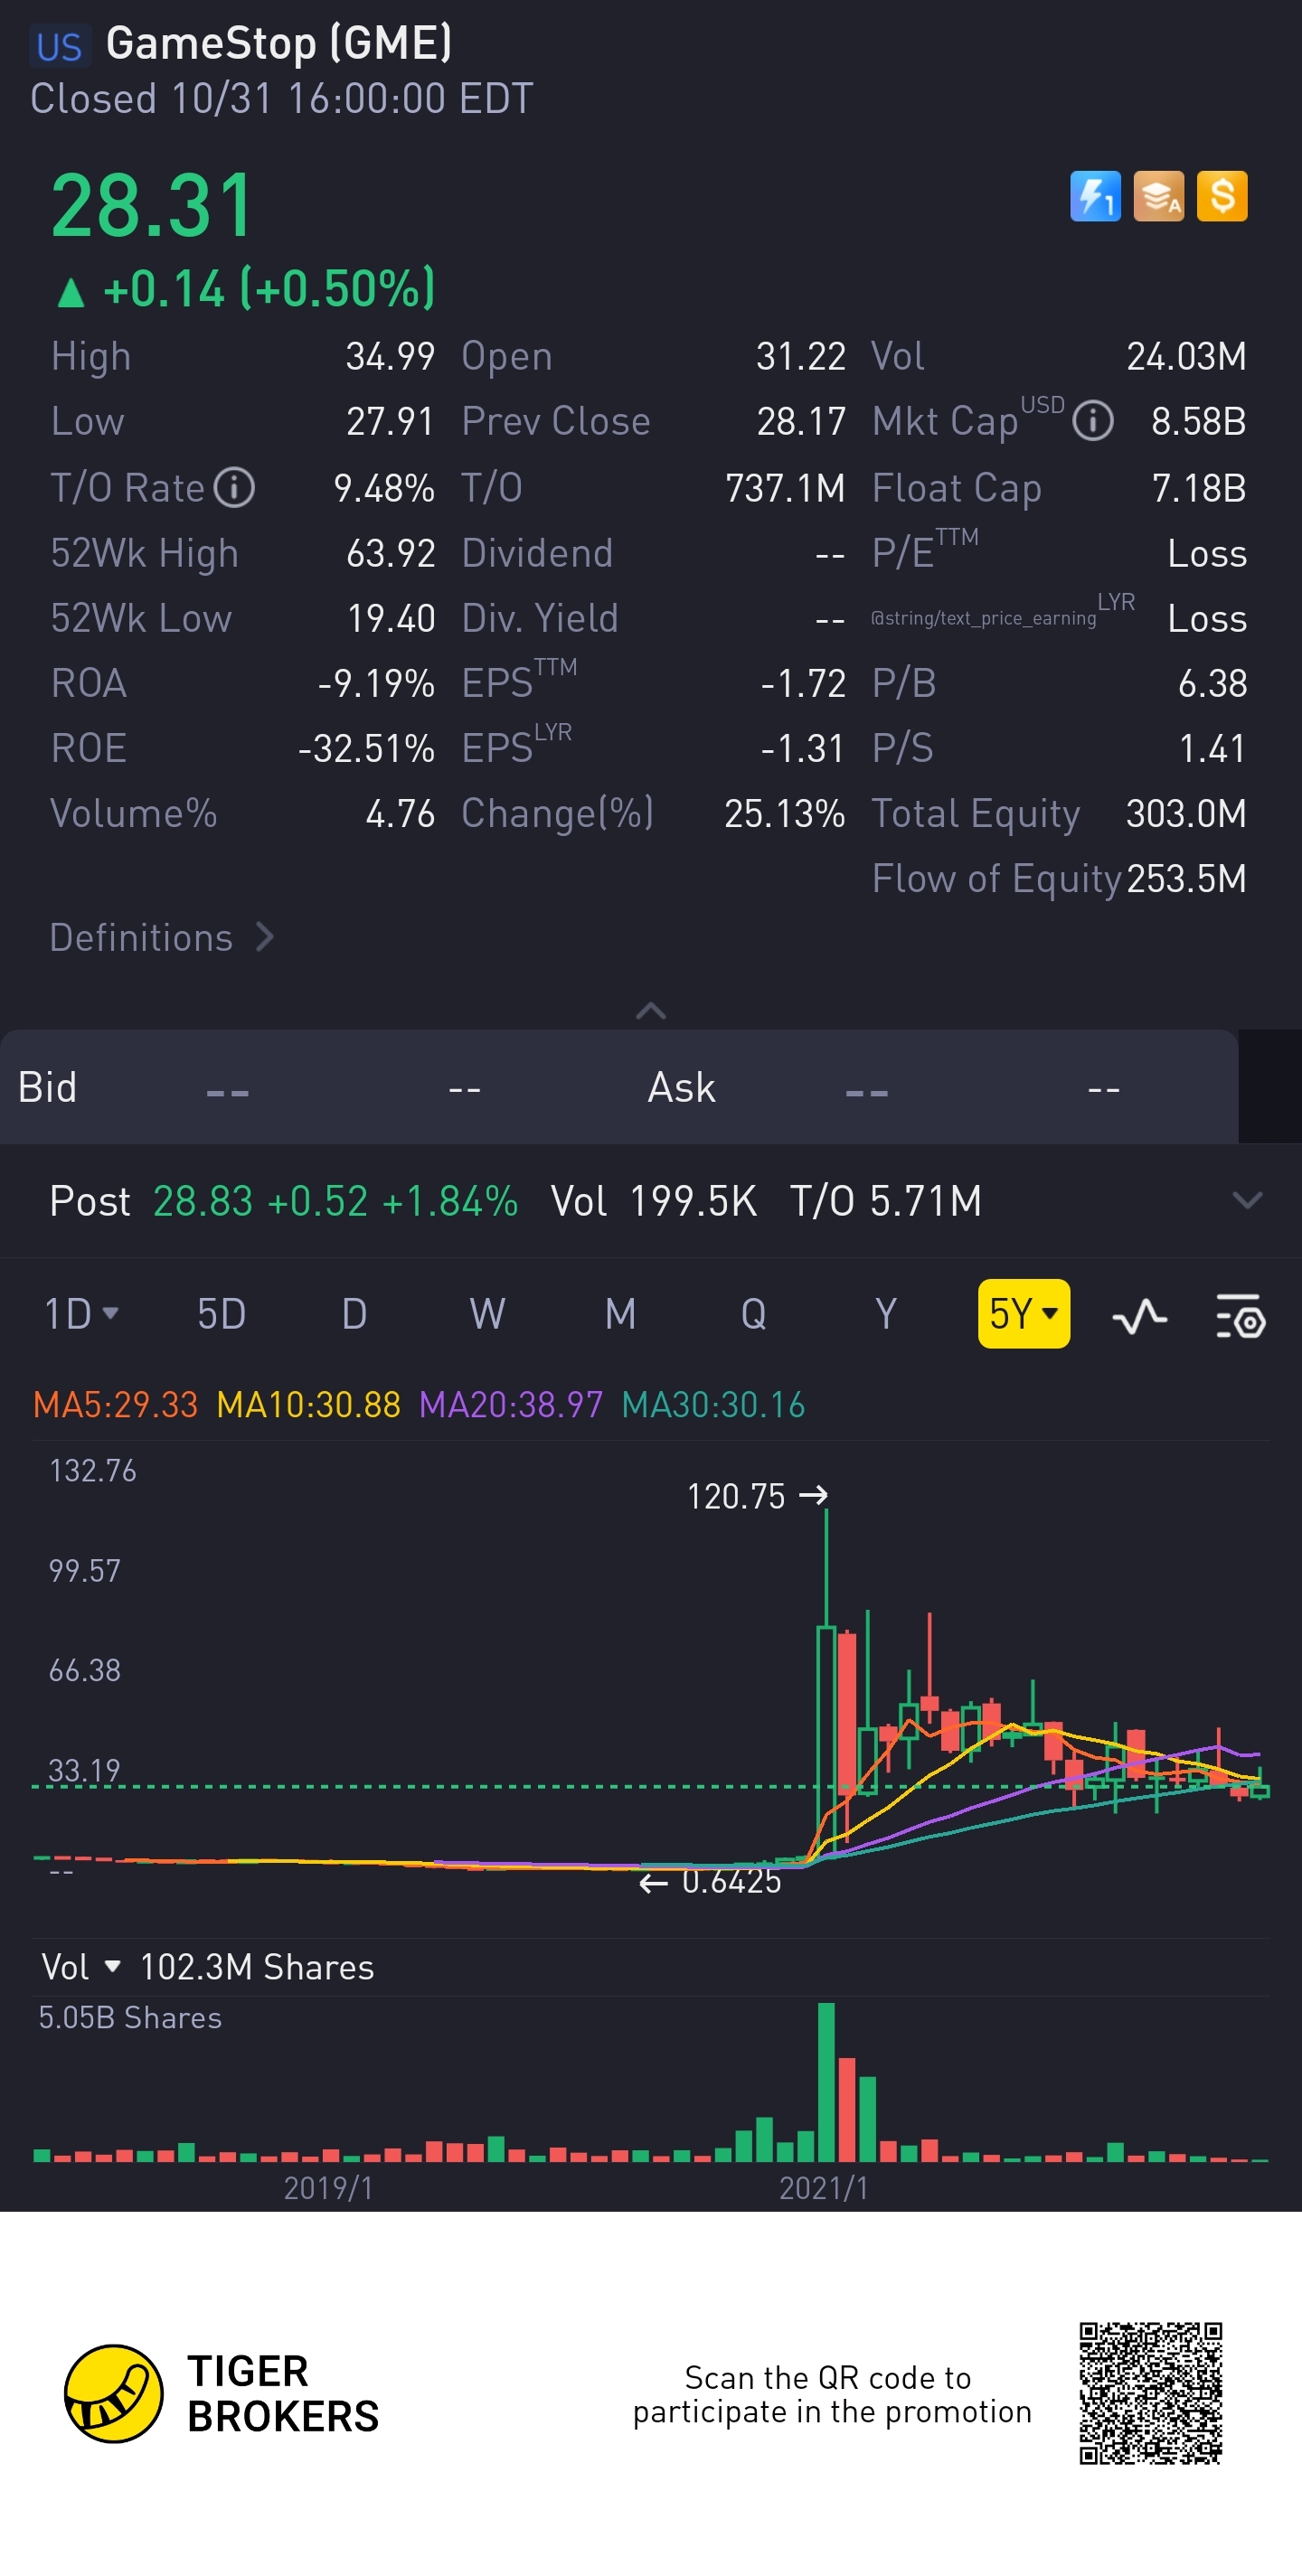Tap the MA30:30.16 indicator label
The width and height of the screenshot is (1302, 2576).
pos(713,1405)
